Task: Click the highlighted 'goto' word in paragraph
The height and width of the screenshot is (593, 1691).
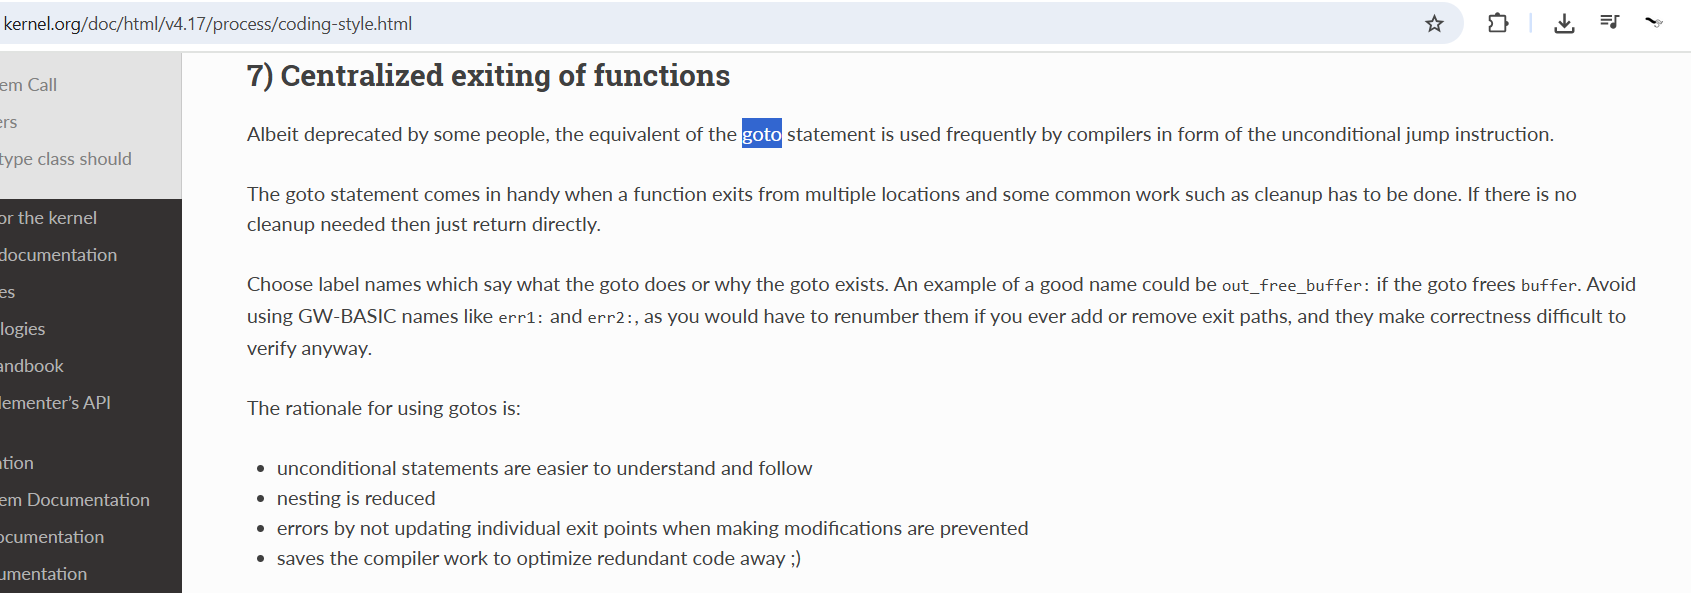Action: coord(761,134)
